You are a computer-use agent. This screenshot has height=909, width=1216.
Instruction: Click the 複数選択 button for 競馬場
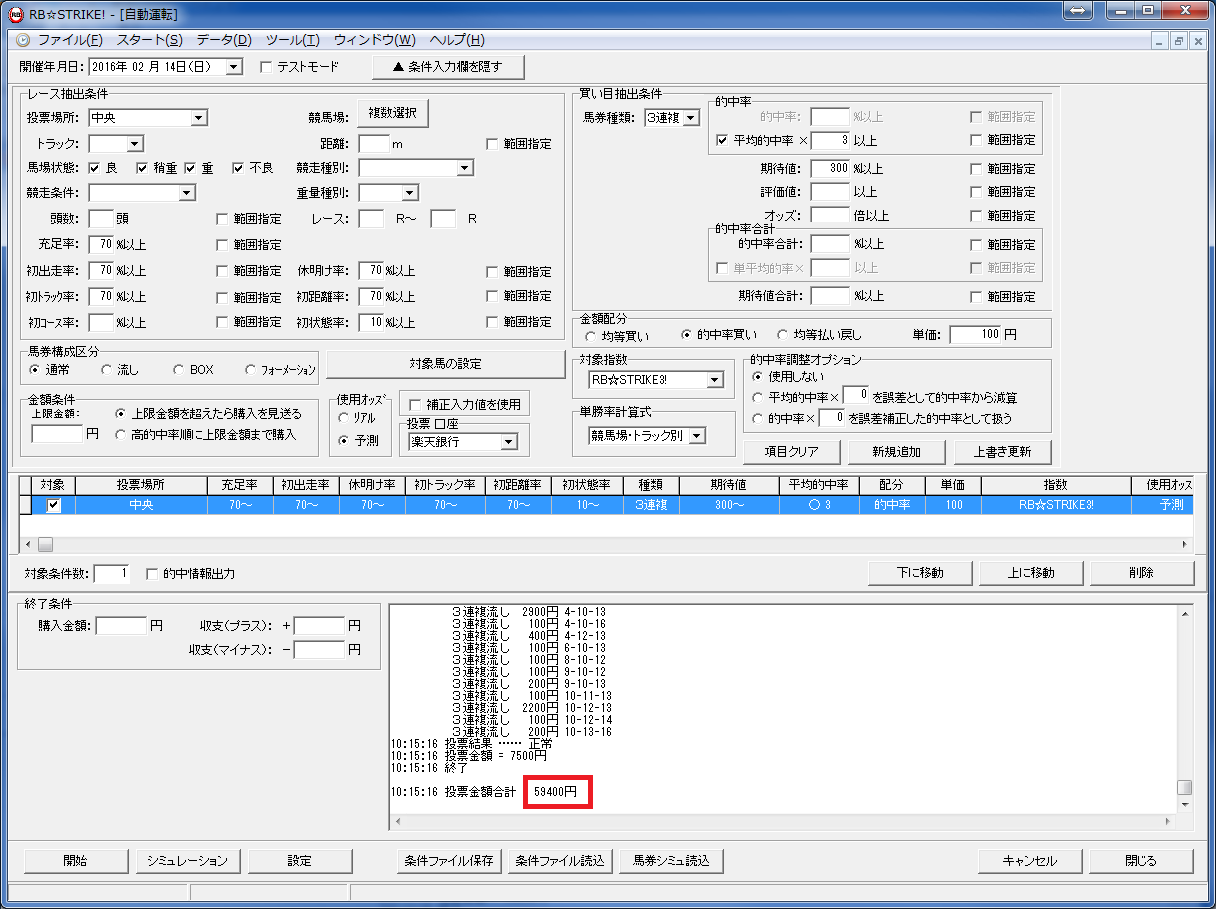[391, 113]
